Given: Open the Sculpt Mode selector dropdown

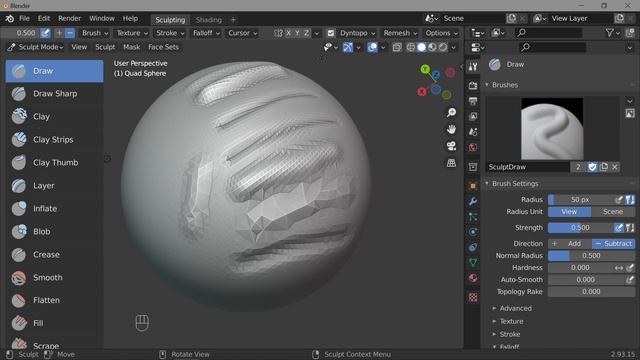Looking at the screenshot, I should pos(36,47).
